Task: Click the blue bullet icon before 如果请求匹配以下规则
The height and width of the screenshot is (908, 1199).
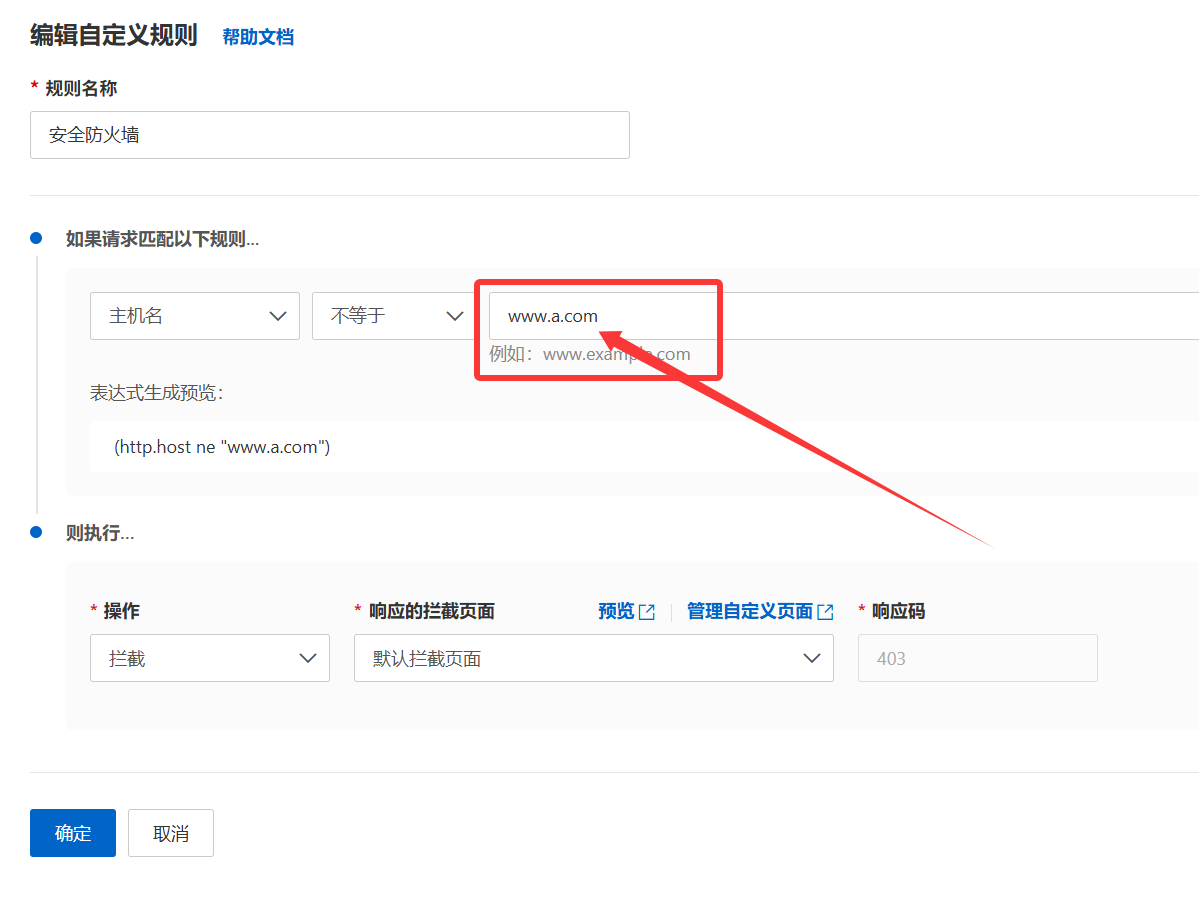Action: click(x=36, y=239)
